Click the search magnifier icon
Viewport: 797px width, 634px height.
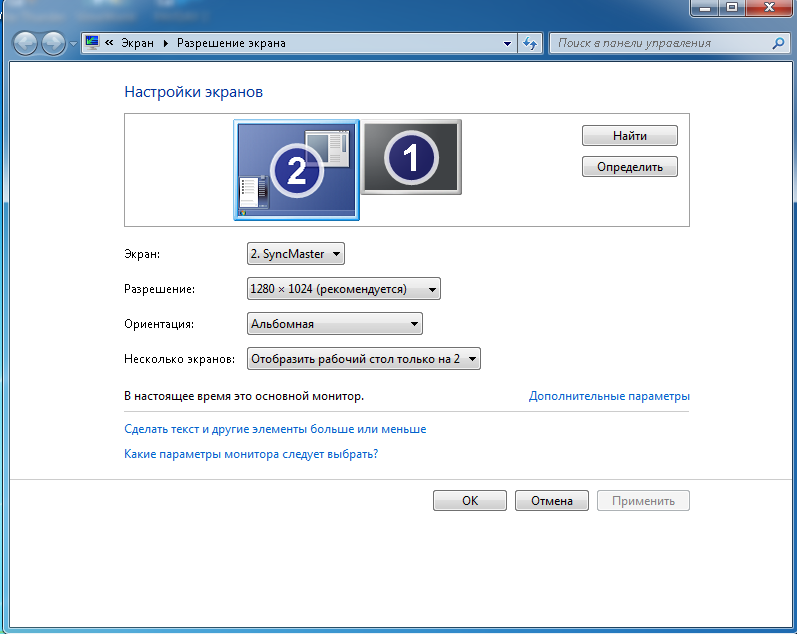[x=778, y=43]
